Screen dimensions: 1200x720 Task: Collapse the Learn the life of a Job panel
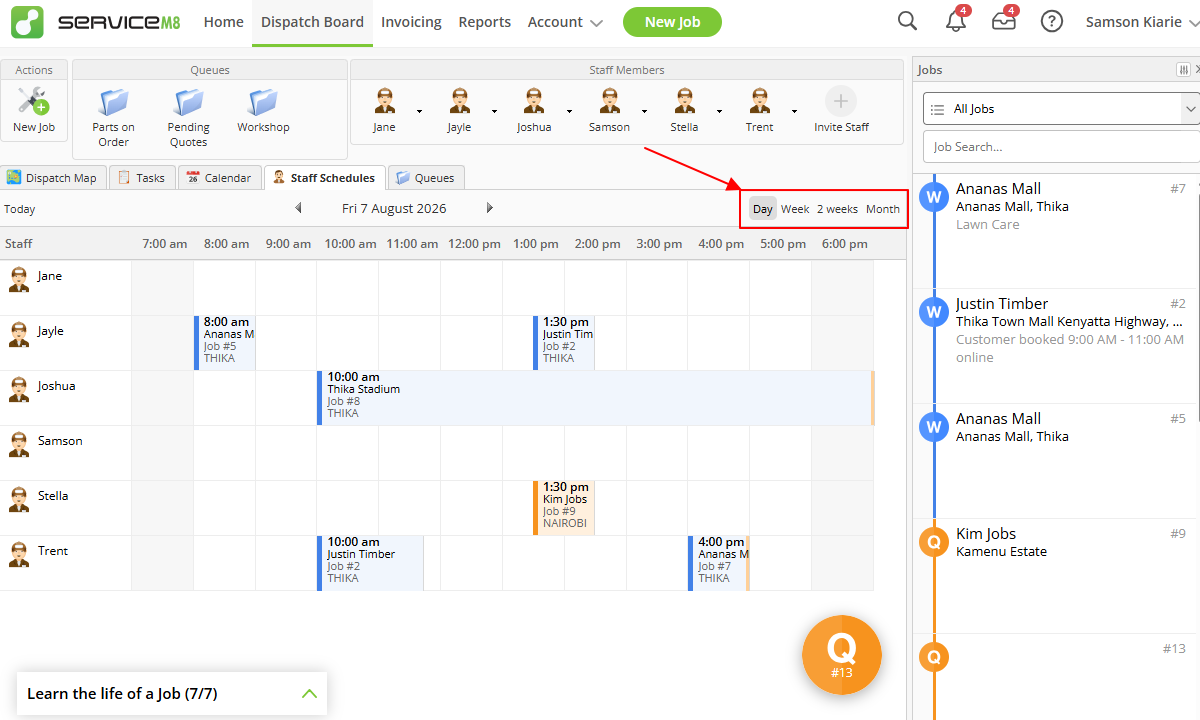tap(309, 693)
